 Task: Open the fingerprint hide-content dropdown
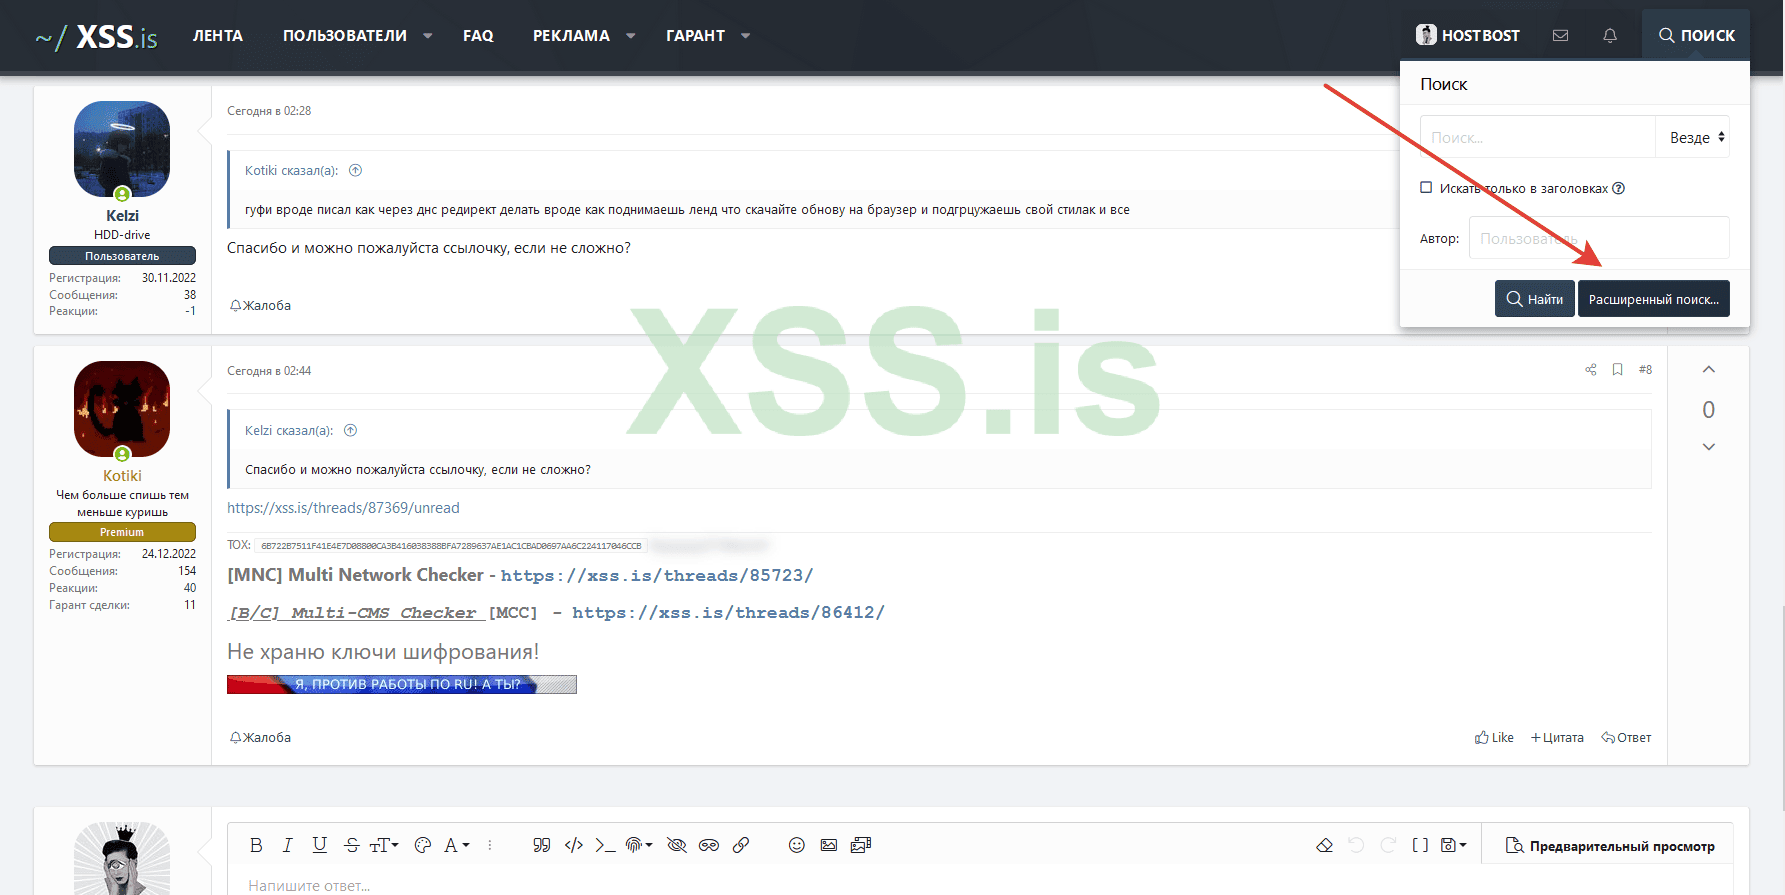tap(638, 845)
